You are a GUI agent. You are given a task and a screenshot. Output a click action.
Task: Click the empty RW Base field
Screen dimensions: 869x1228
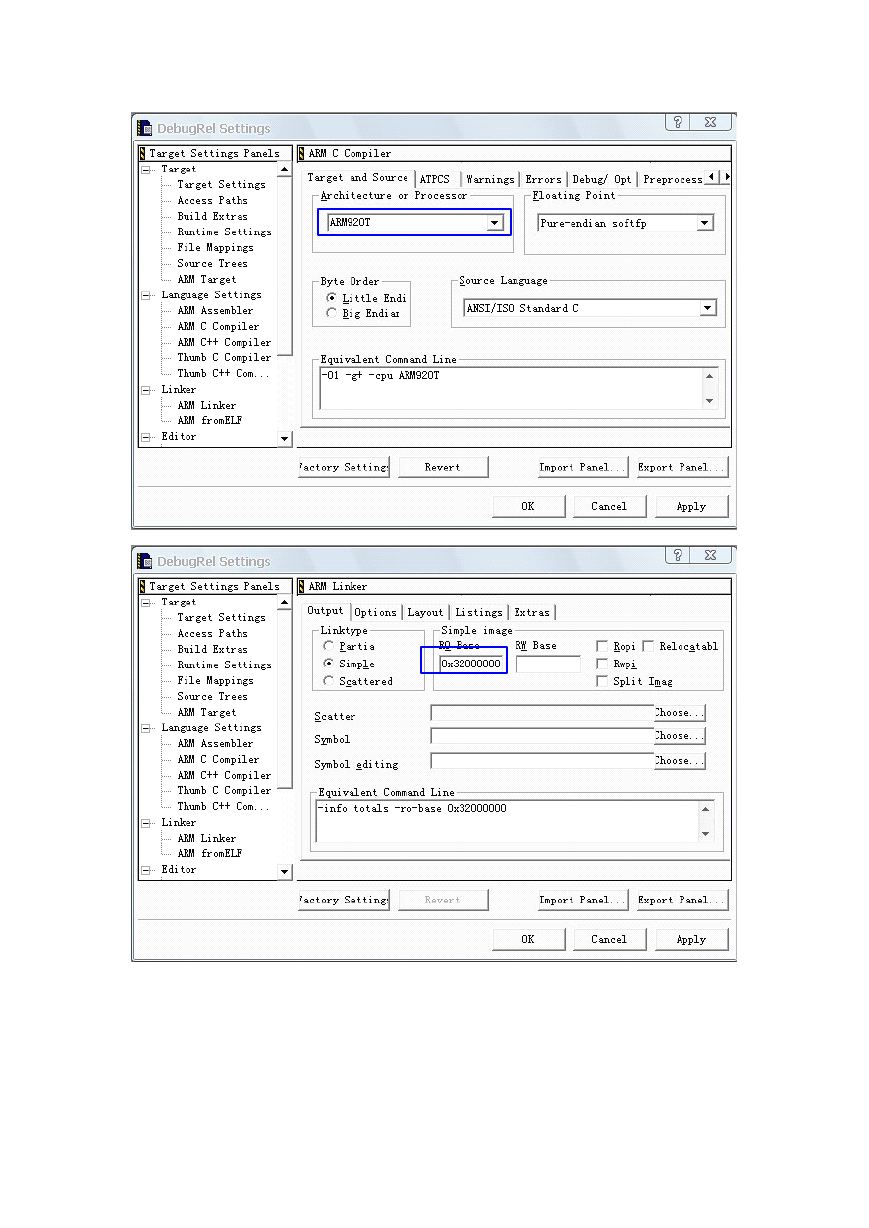coord(548,663)
